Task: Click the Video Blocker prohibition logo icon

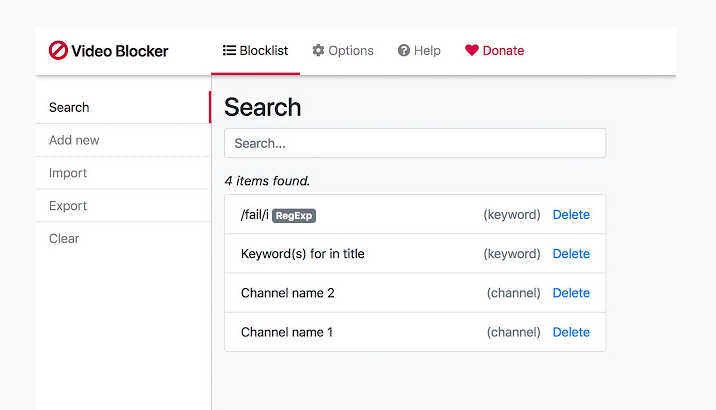Action: 58,51
